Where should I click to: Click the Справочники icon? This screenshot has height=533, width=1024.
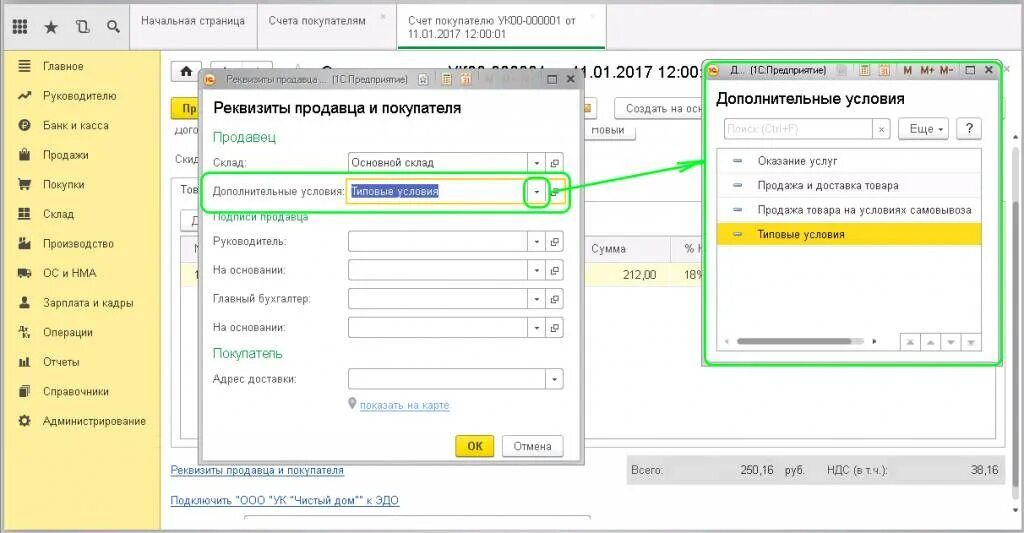(x=24, y=391)
